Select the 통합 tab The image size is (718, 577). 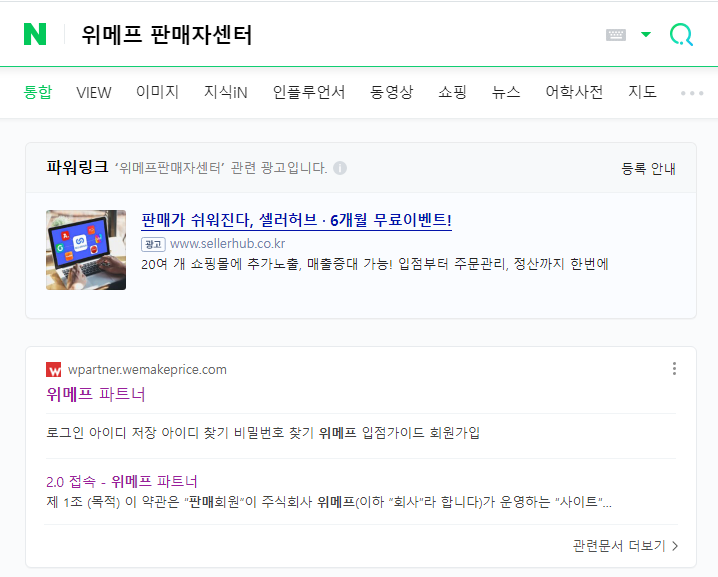coord(38,92)
